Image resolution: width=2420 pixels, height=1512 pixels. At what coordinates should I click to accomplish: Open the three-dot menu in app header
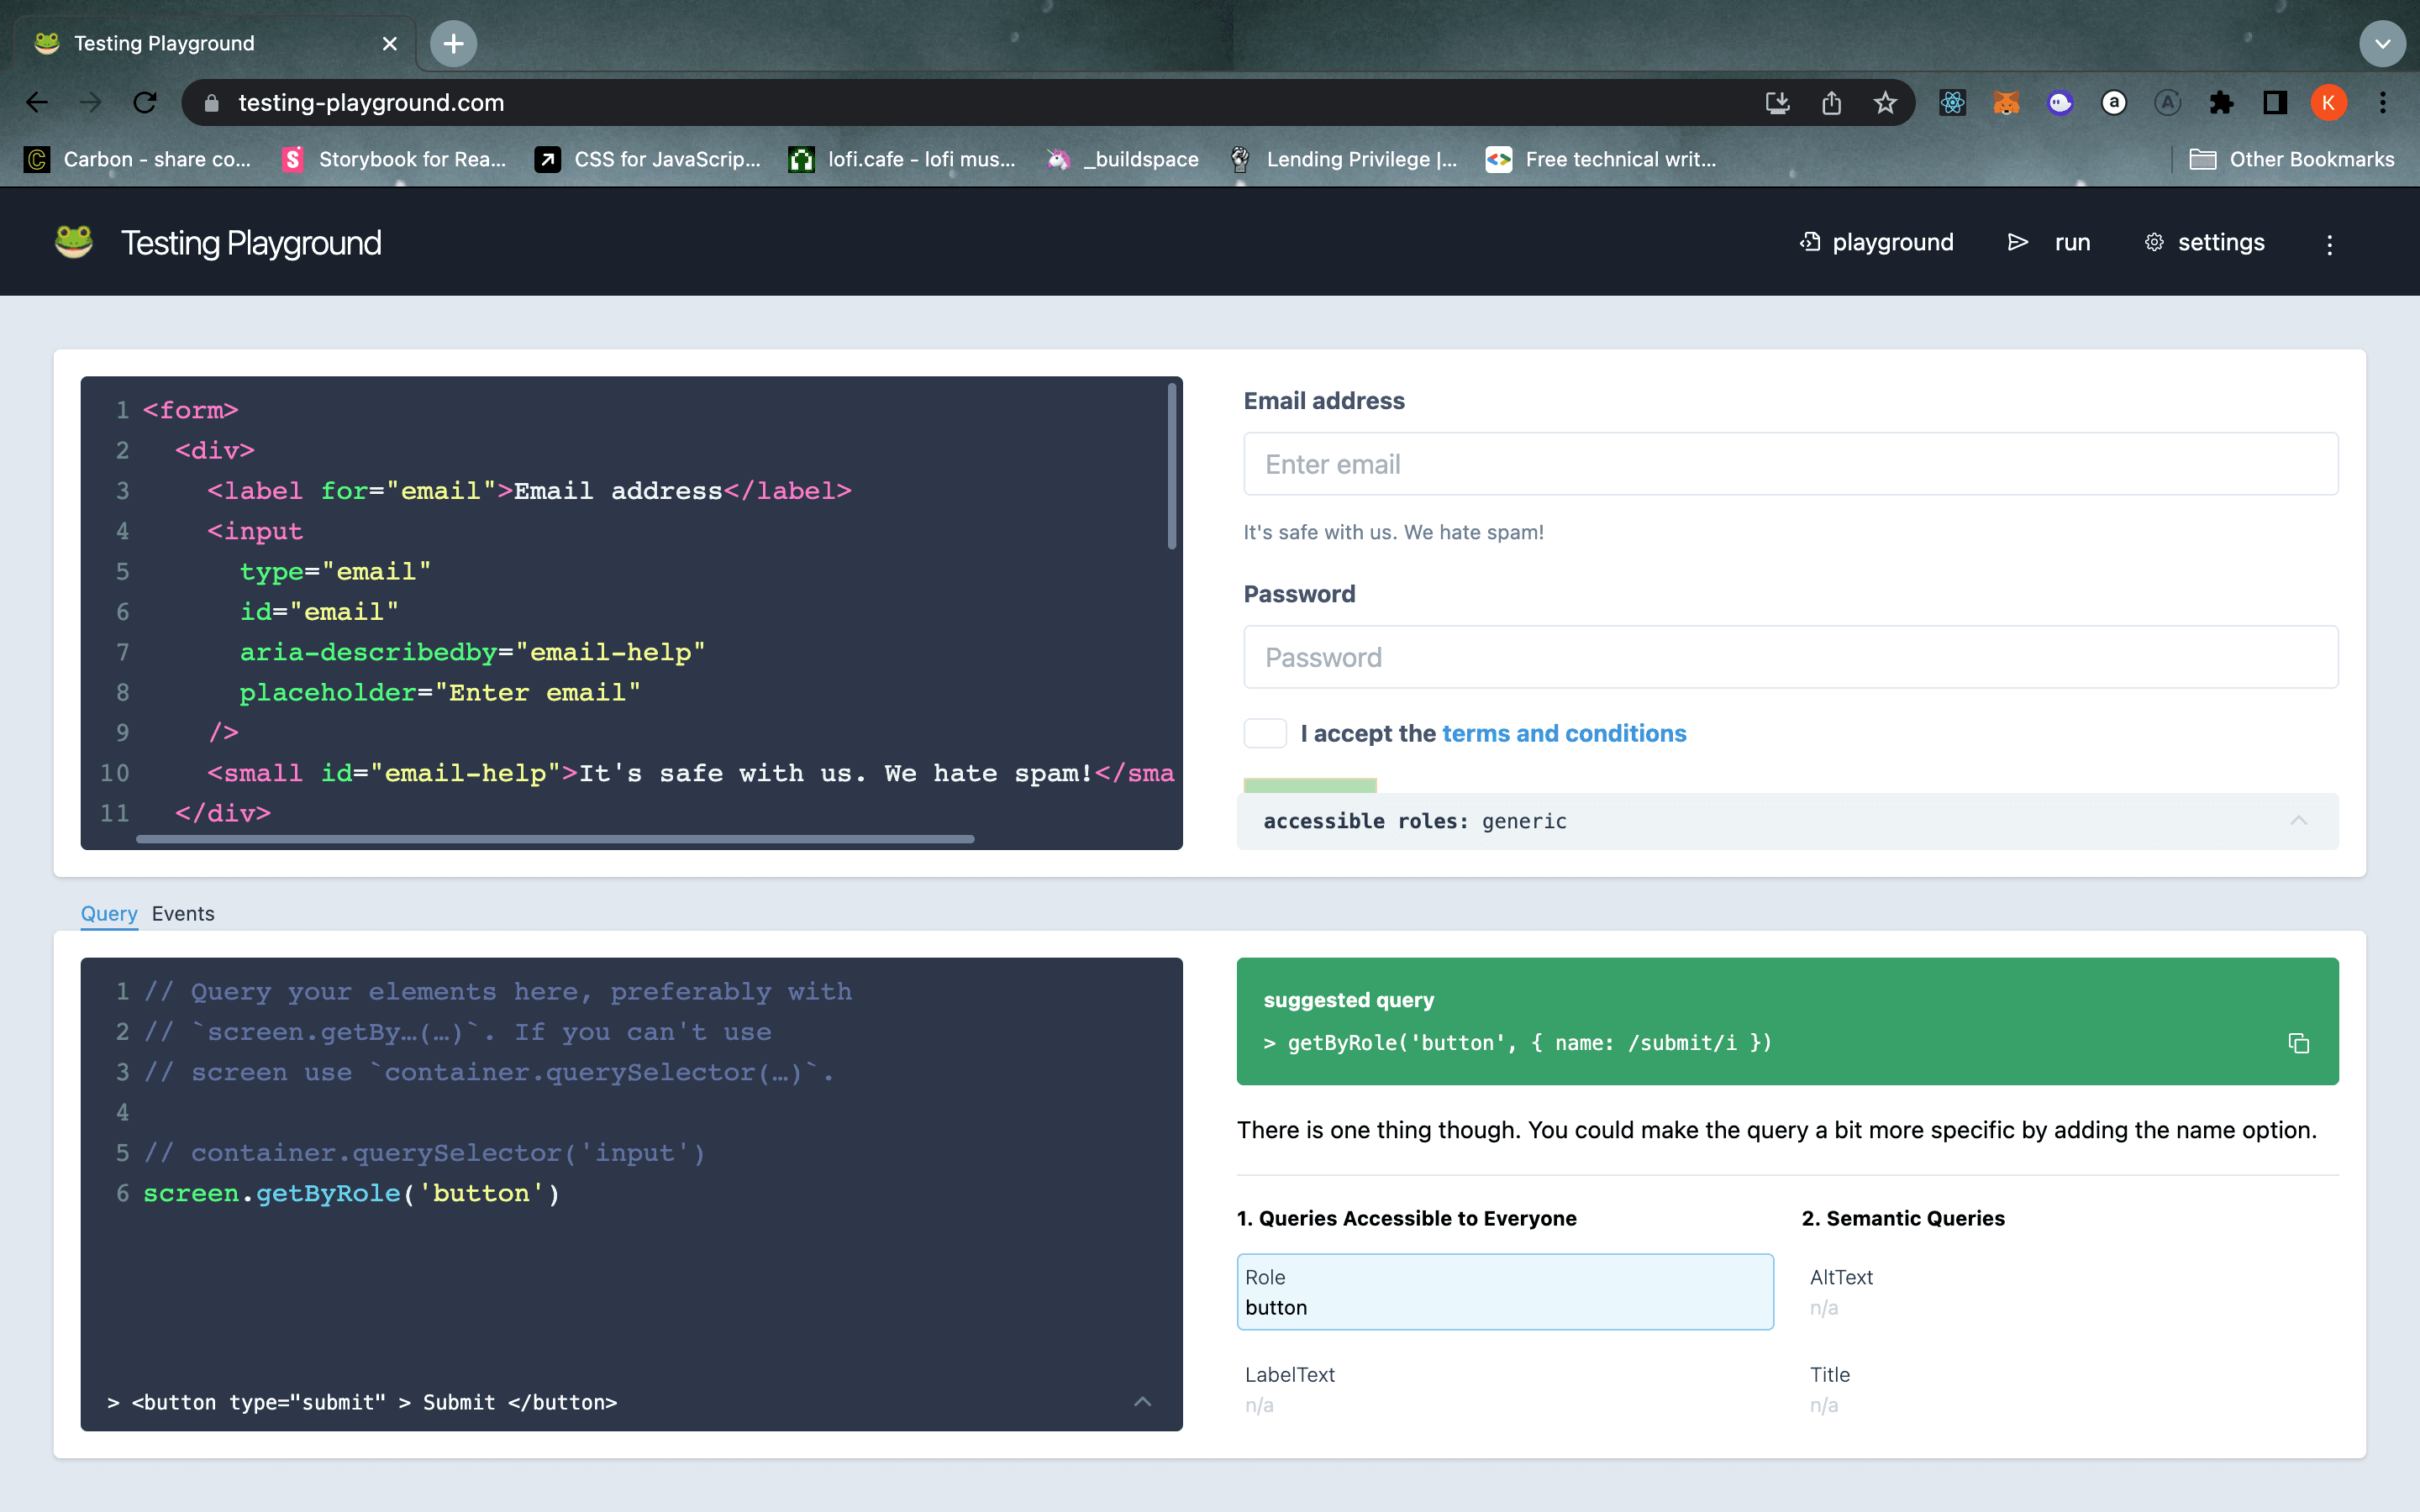[2329, 244]
